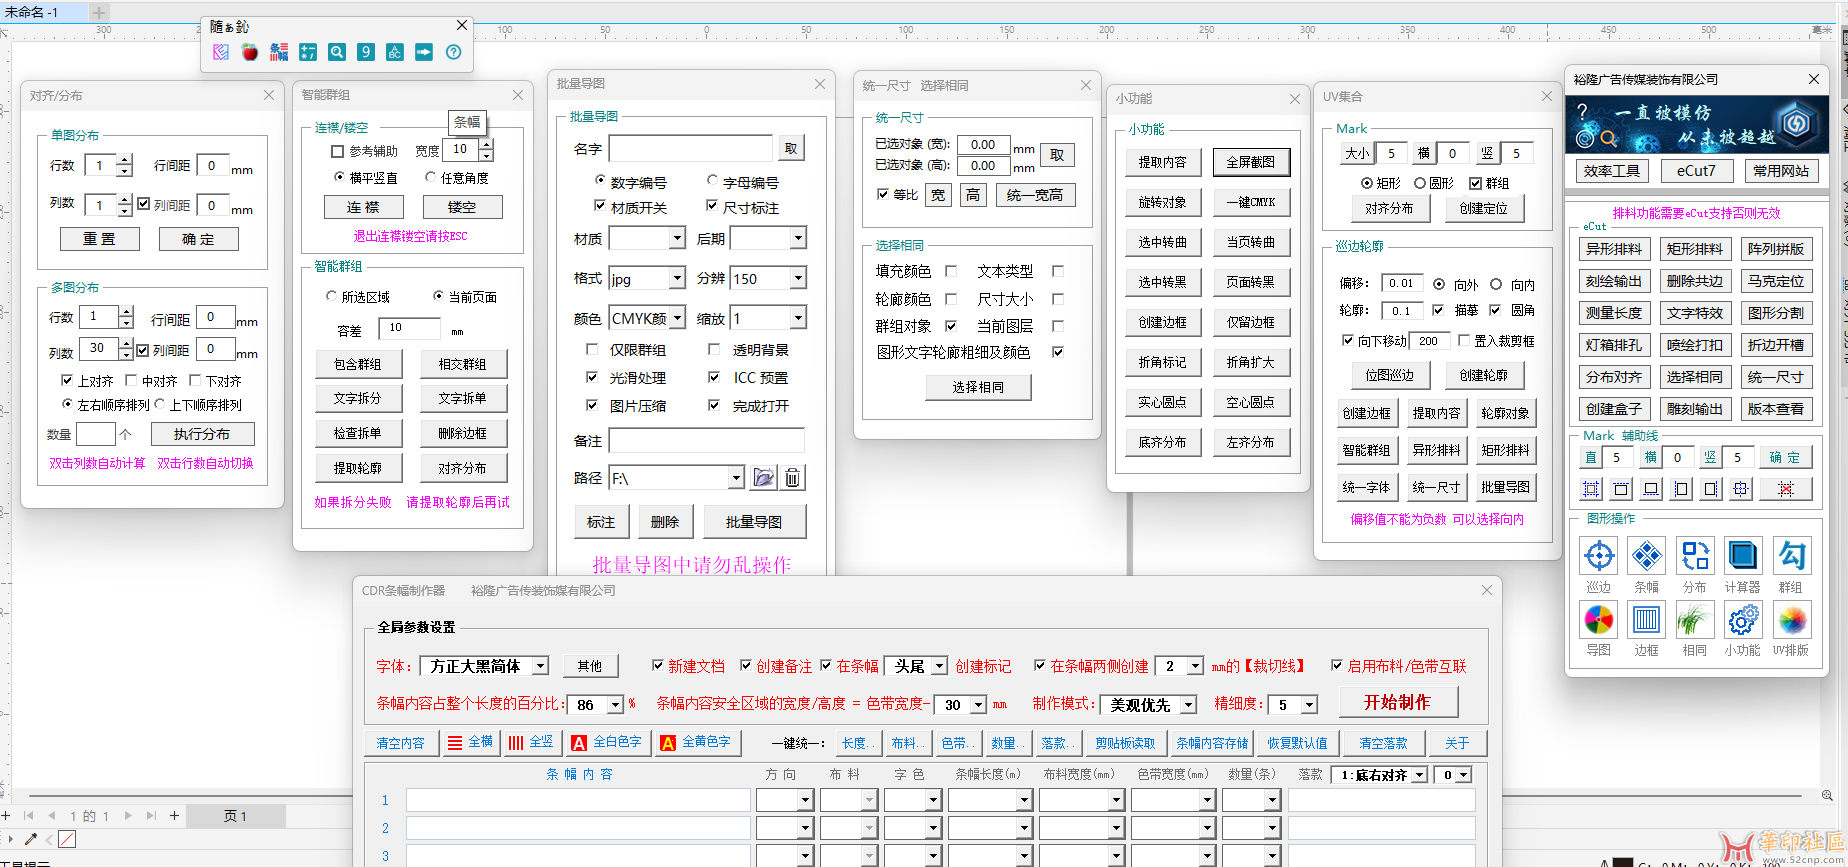Open the 分布 distribute icon in 图形操作
The width and height of the screenshot is (1848, 867).
pyautogui.click(x=1695, y=556)
